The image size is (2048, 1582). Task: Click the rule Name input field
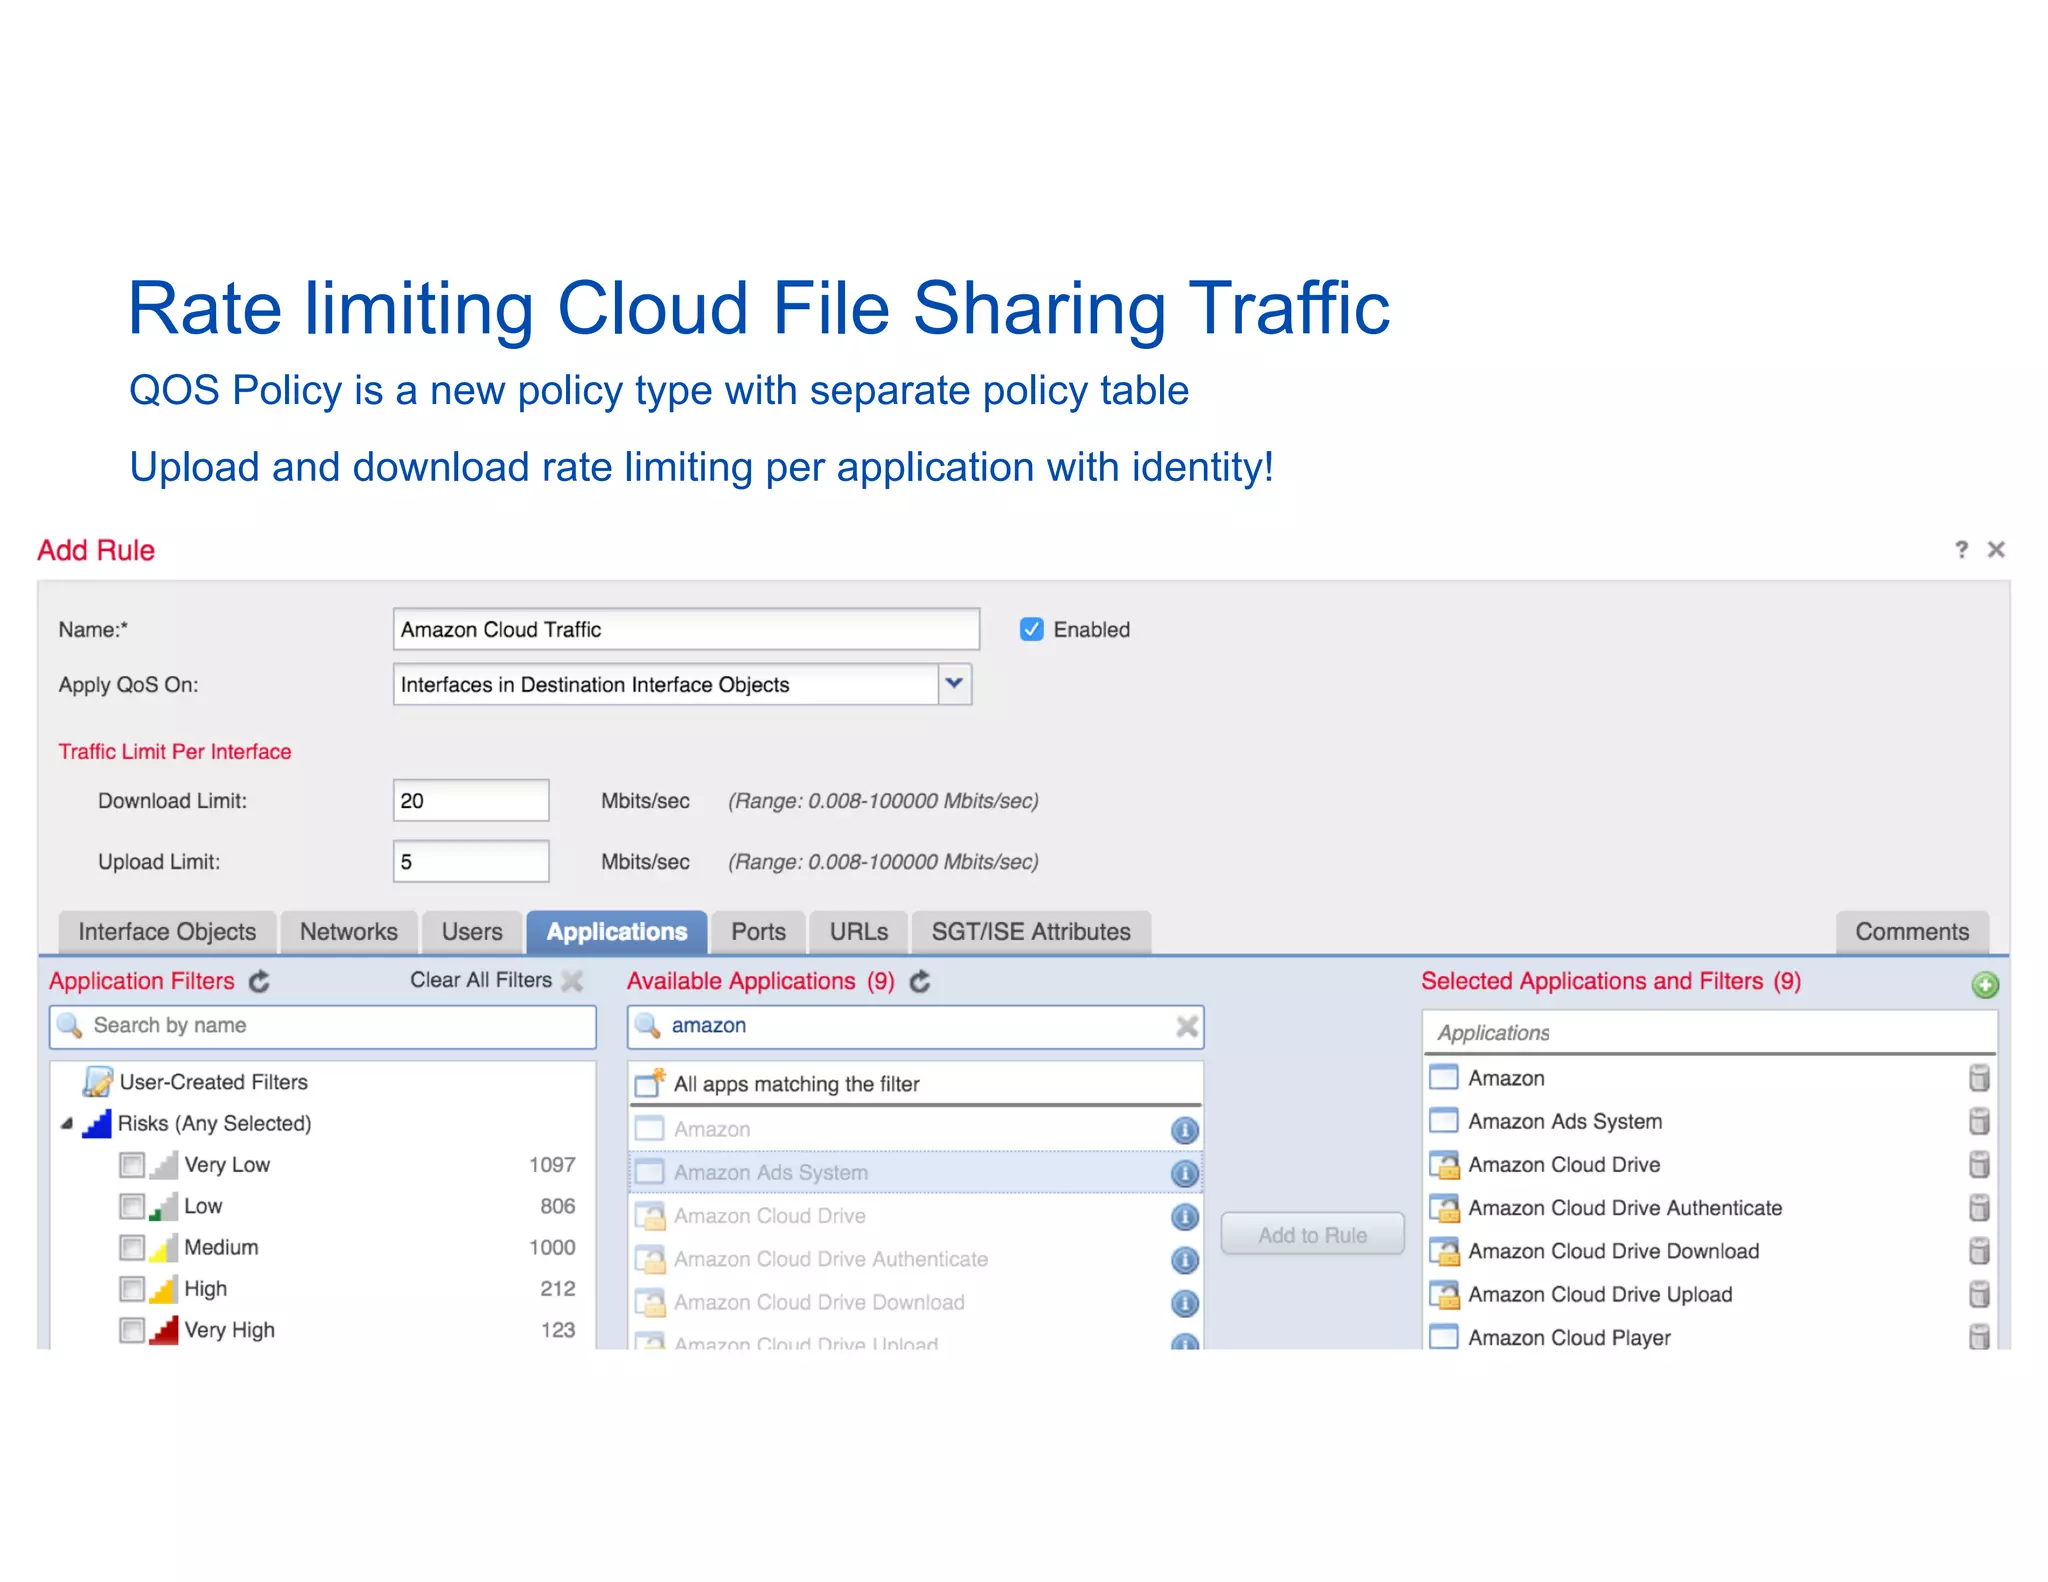[686, 629]
